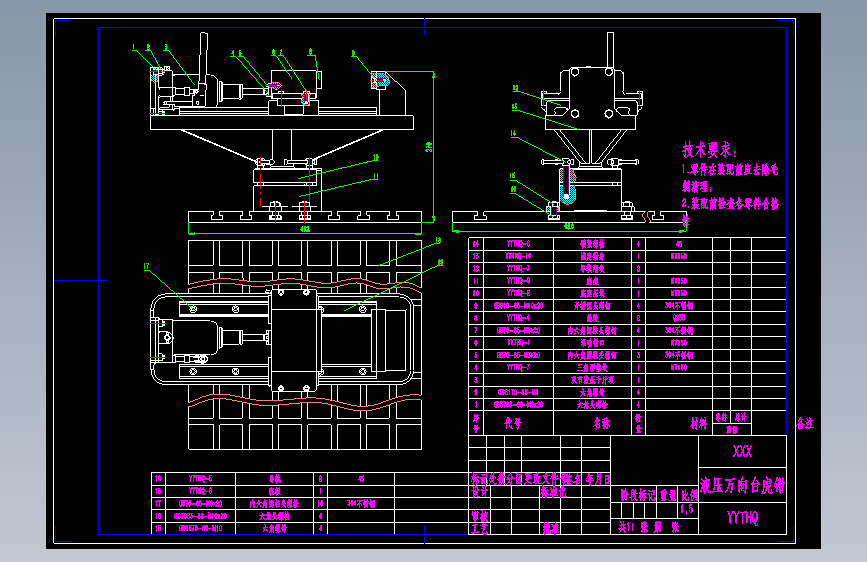
Task: Click the 1,5 scale value cell
Action: click(x=687, y=509)
